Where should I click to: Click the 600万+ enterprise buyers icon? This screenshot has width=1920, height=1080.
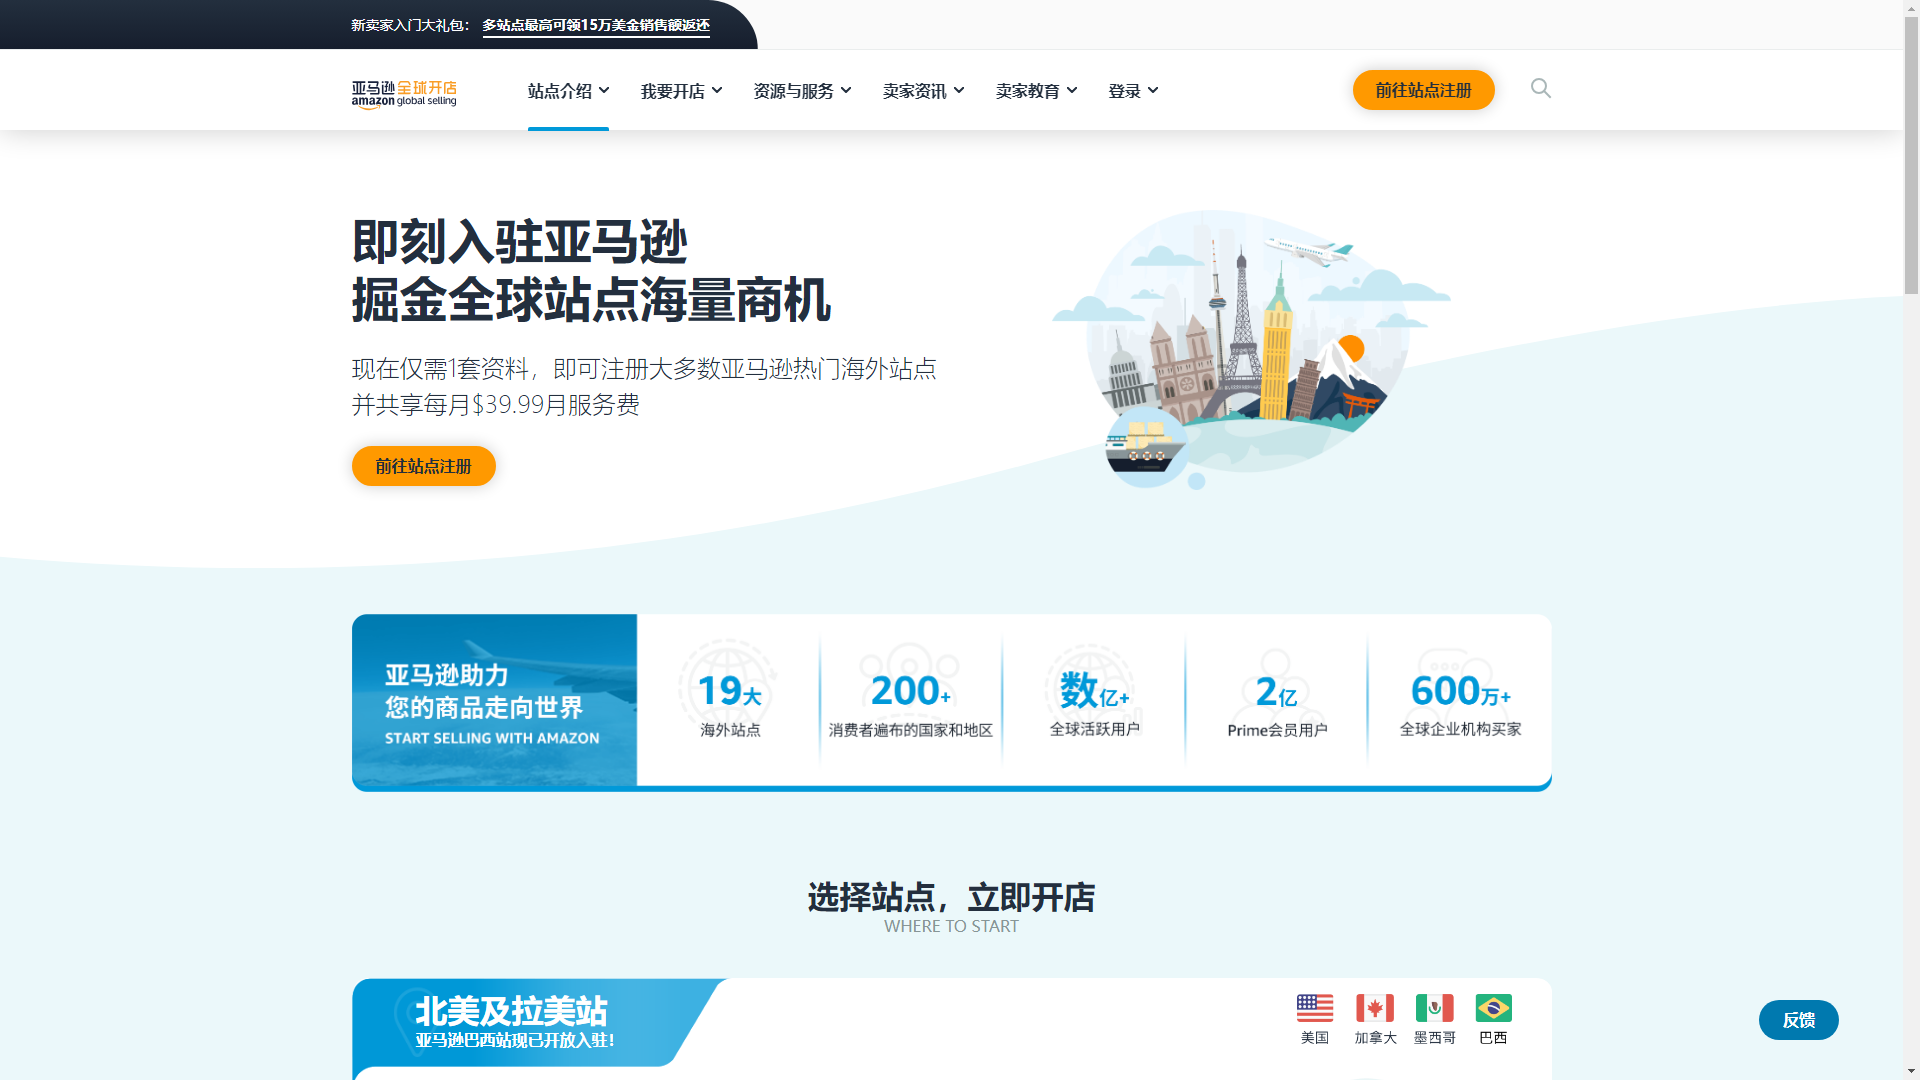(1459, 690)
